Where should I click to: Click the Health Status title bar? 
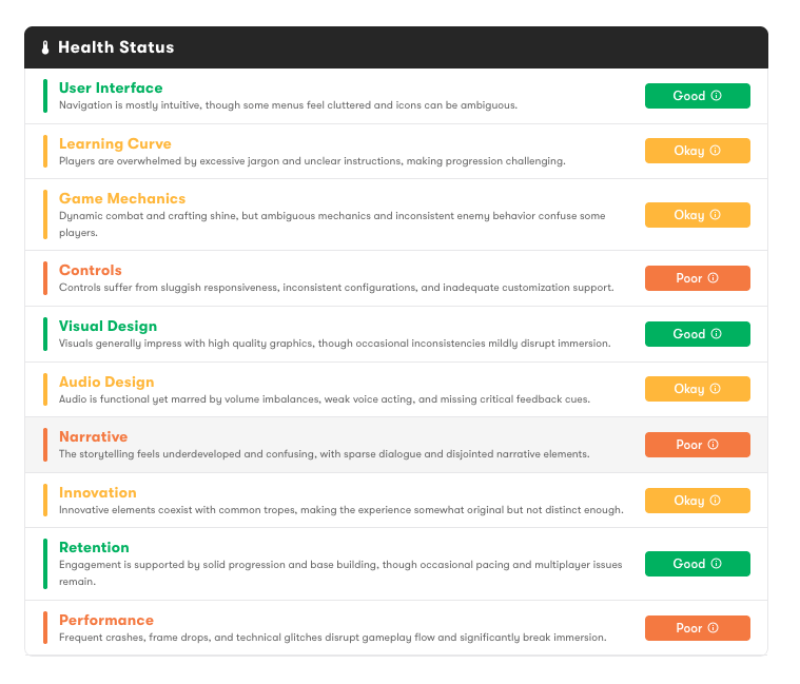[x=117, y=46]
